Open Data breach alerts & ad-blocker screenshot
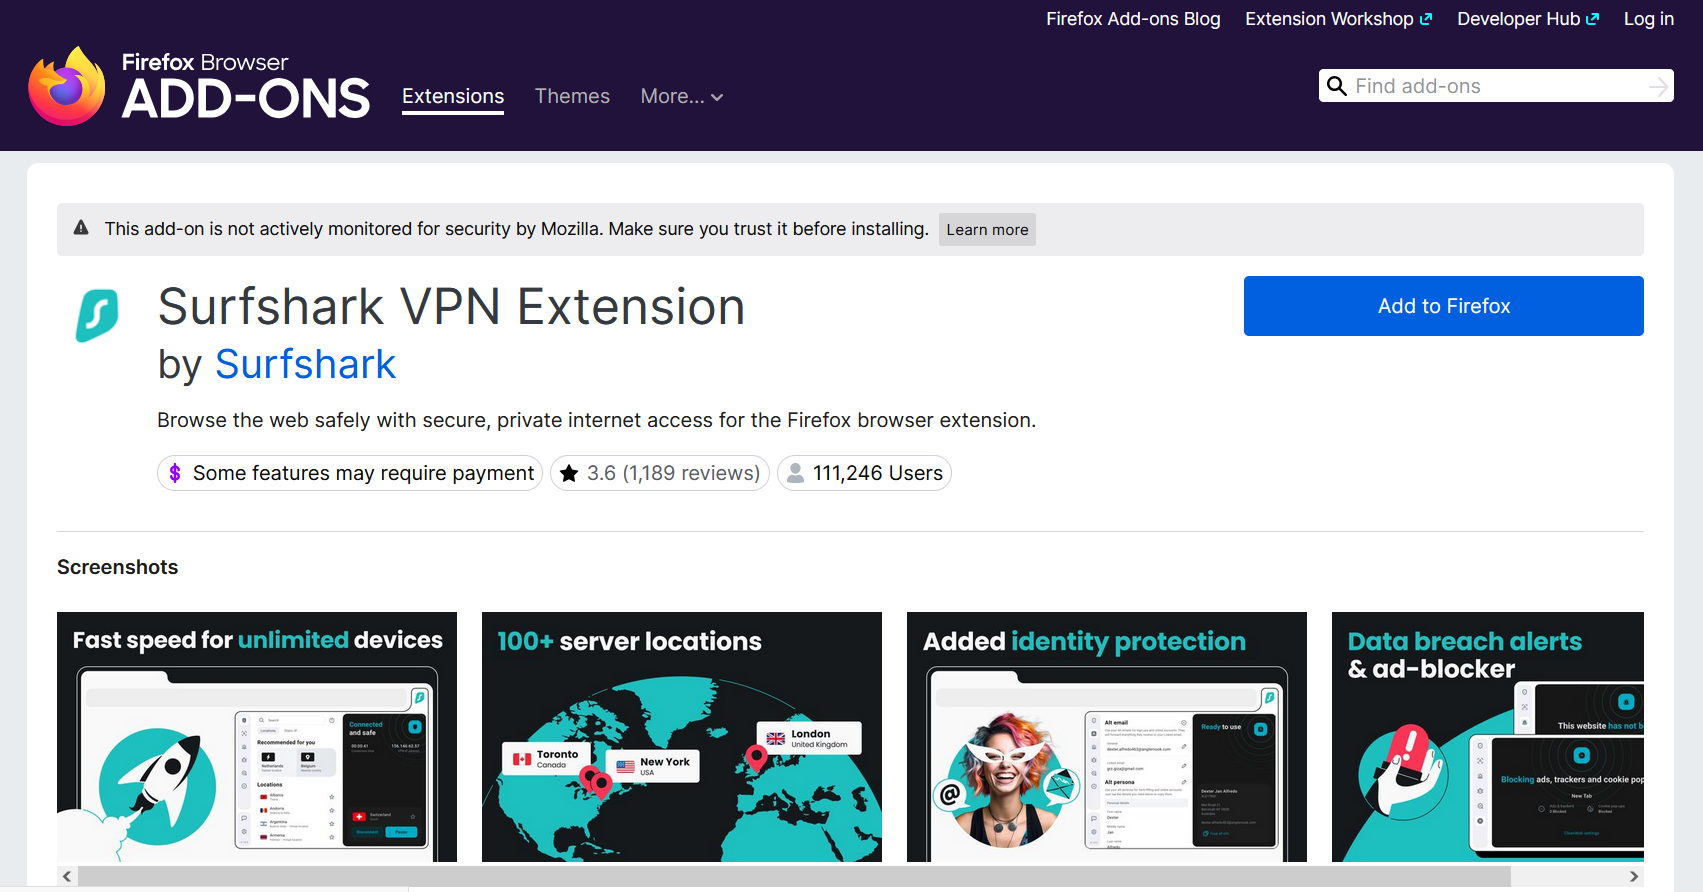This screenshot has width=1703, height=892. 1488,737
